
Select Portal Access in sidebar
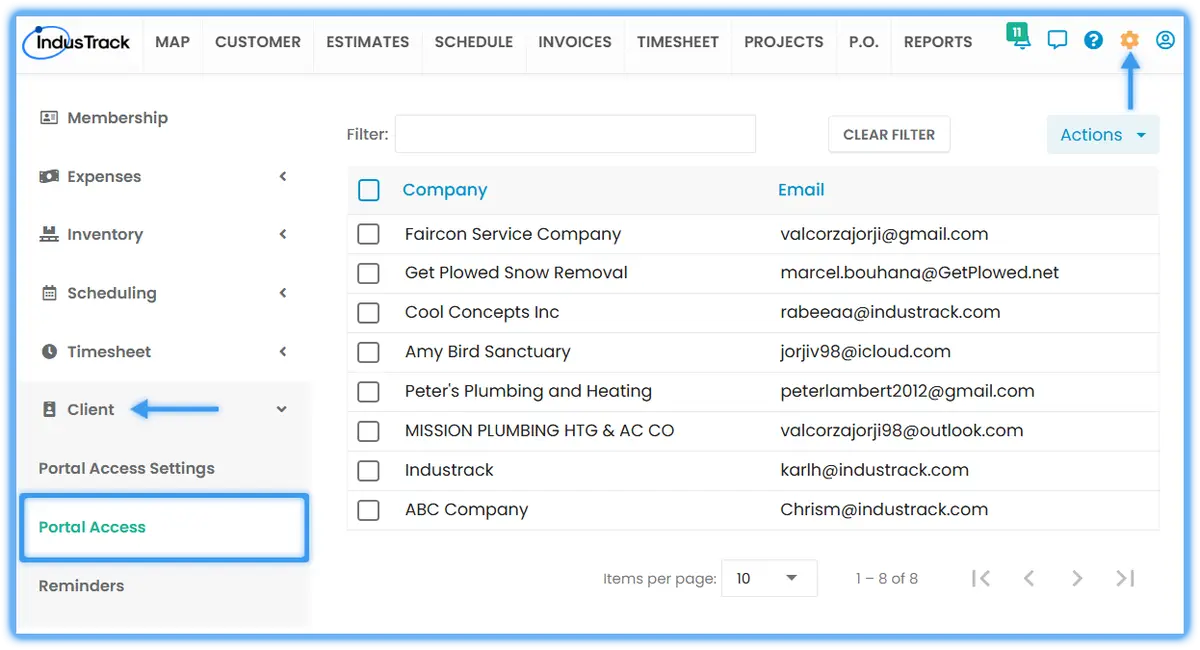point(164,527)
